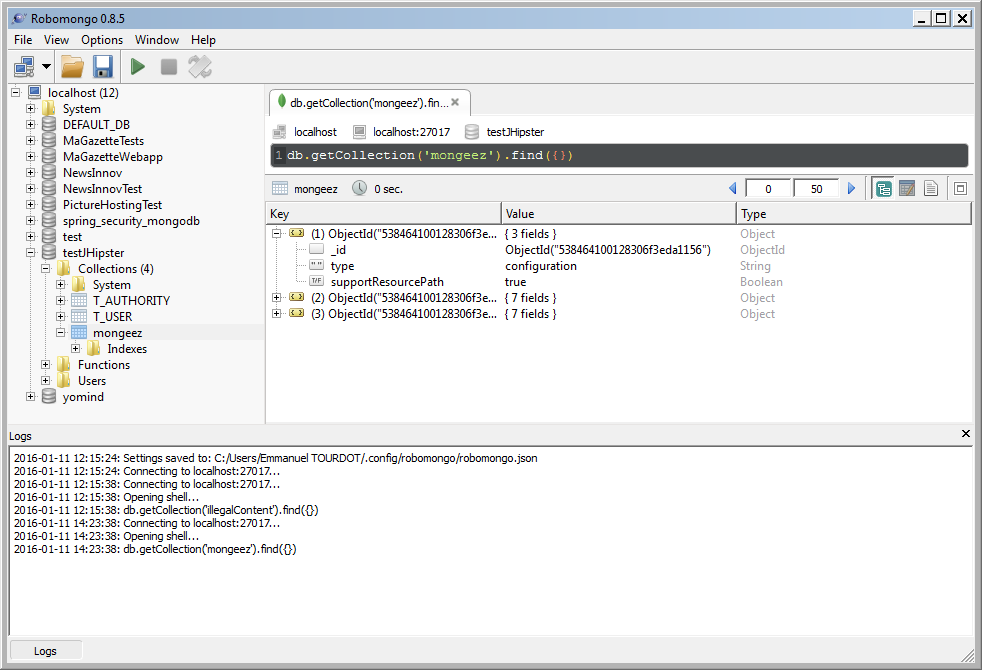
Task: Click the skip value field showing 0
Action: click(768, 188)
